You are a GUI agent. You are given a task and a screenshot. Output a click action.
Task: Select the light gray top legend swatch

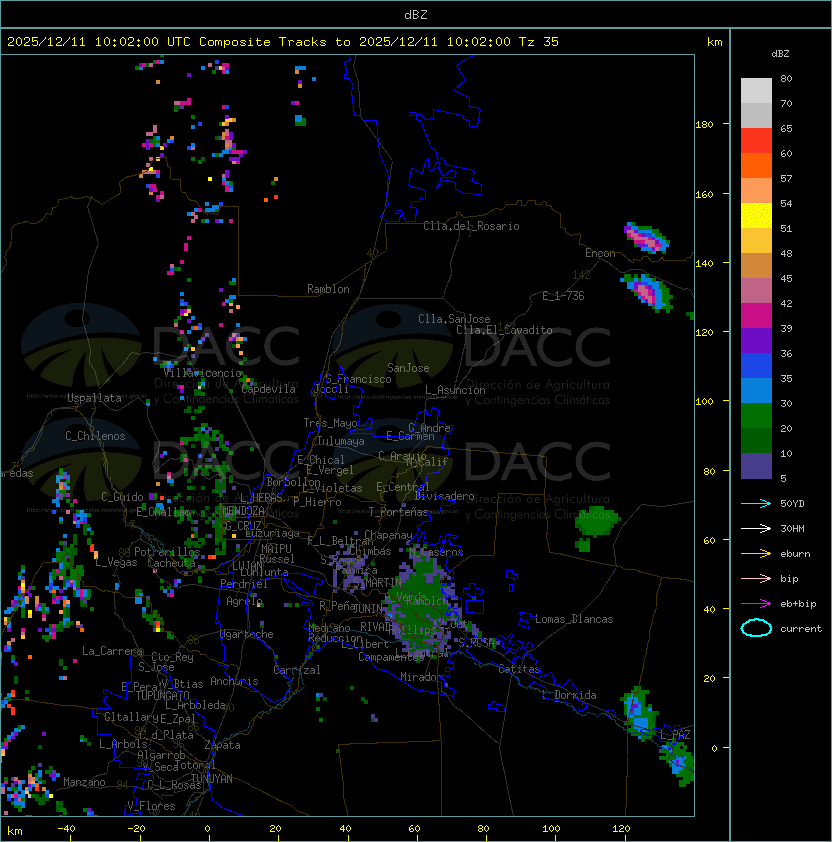click(x=756, y=91)
